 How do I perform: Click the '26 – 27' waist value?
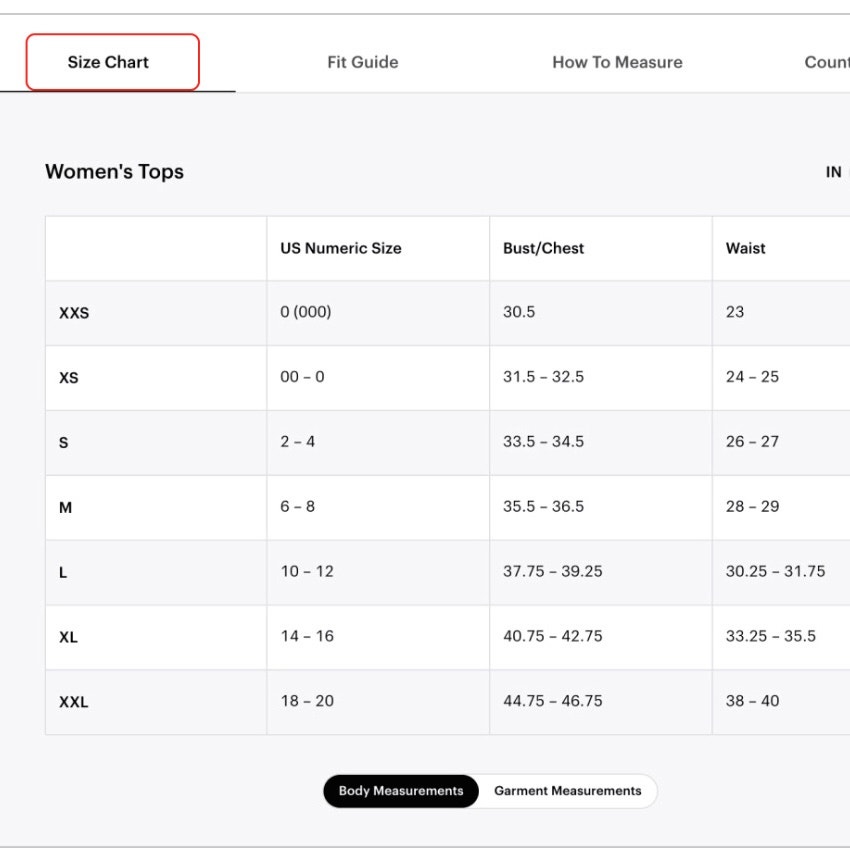point(752,441)
